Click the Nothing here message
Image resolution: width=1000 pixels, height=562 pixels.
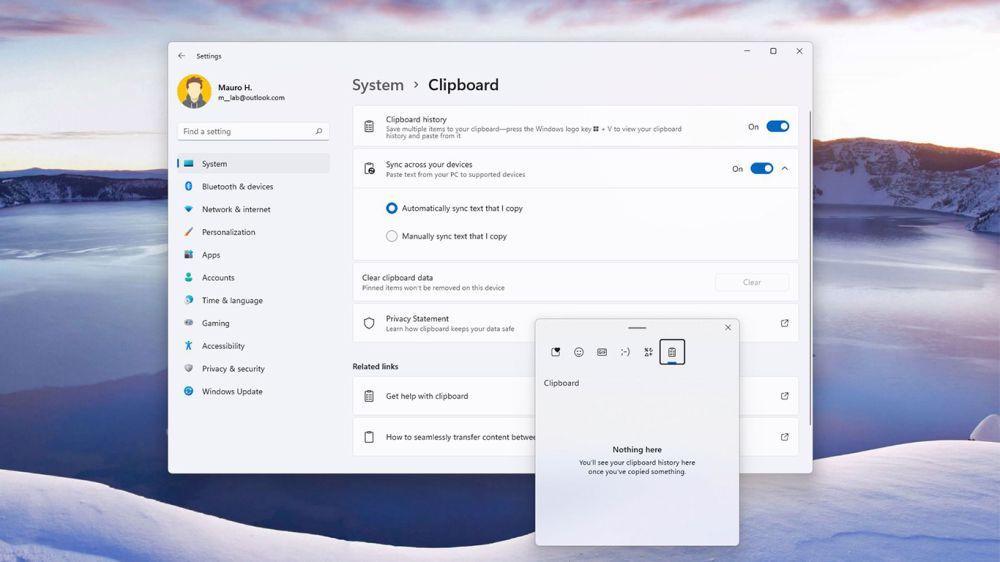tap(637, 450)
